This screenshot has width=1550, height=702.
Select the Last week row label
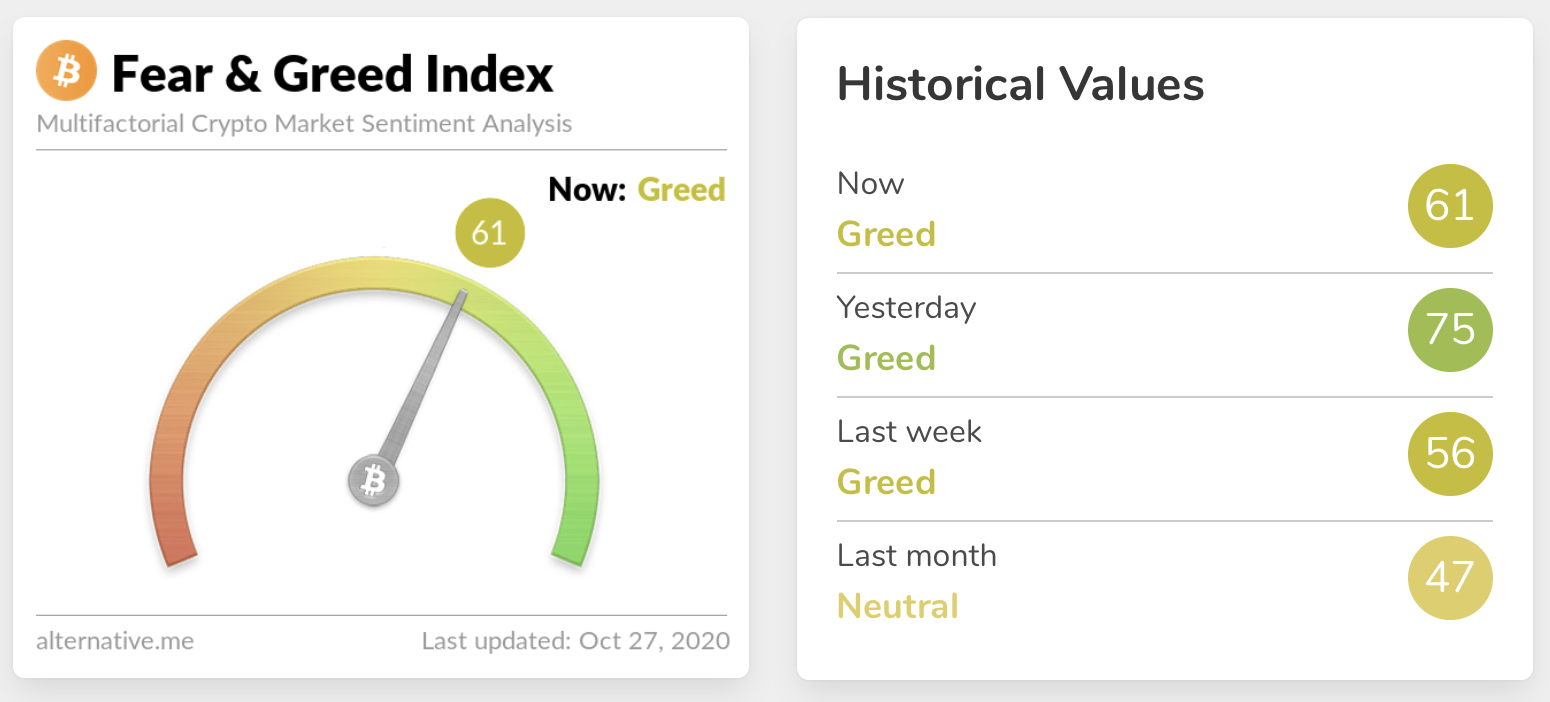coord(909,432)
